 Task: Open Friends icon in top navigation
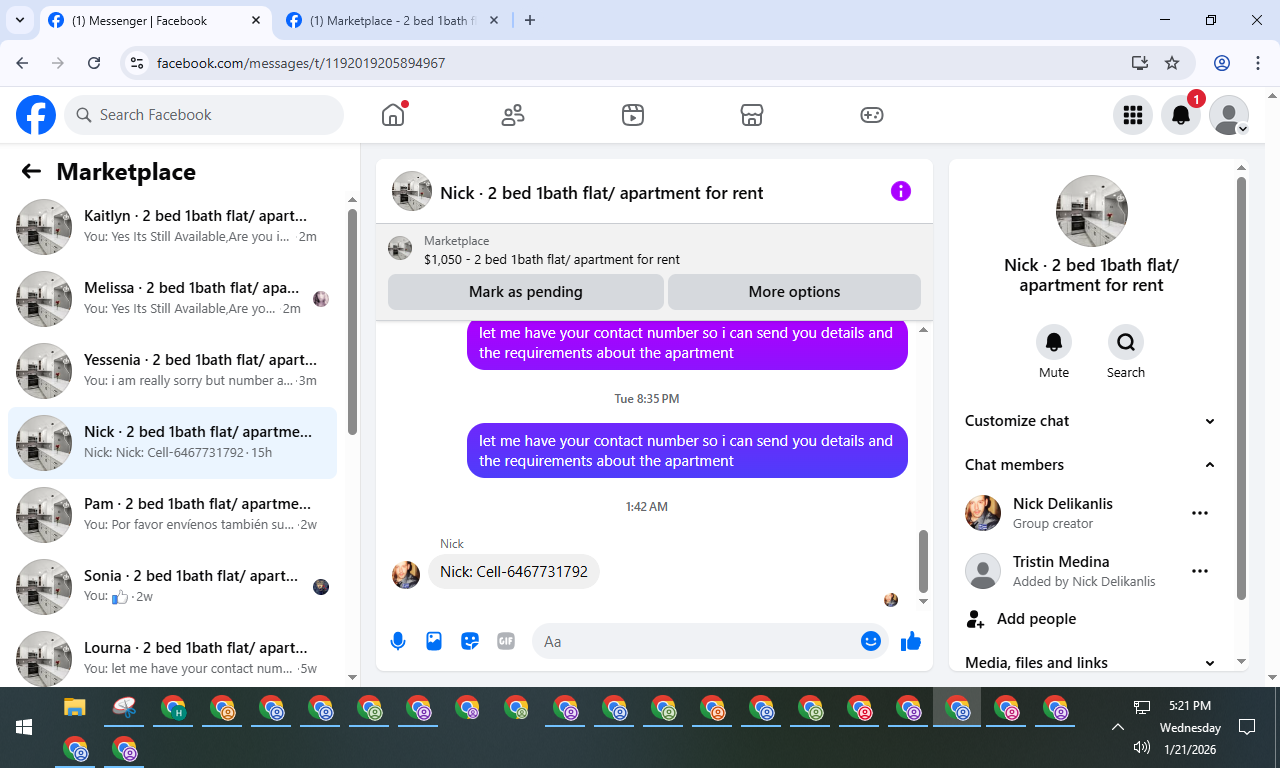click(x=513, y=115)
